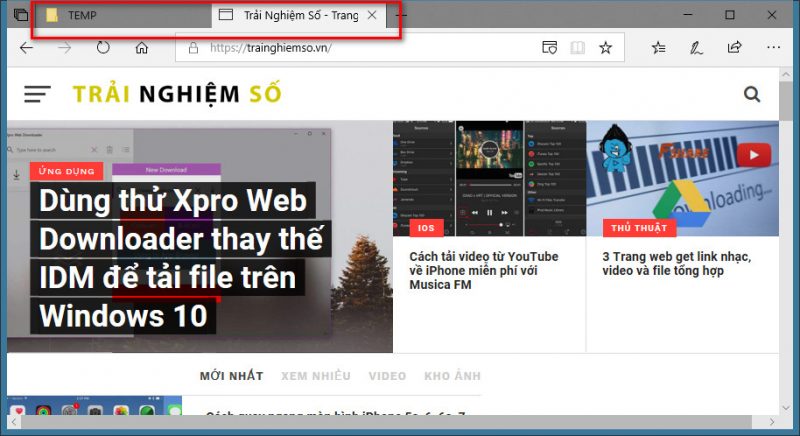Add page to favorites with star
The image size is (800, 436).
click(606, 48)
